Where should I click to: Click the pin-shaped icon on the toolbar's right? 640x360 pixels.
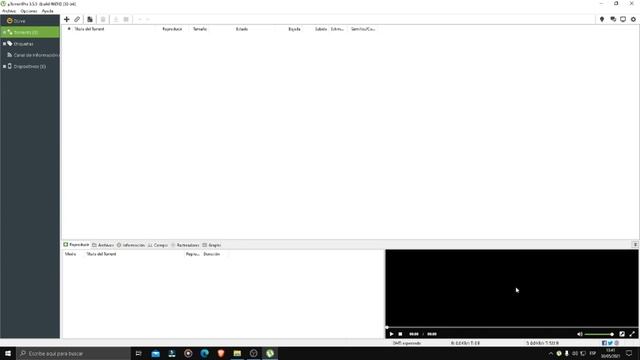click(x=602, y=19)
